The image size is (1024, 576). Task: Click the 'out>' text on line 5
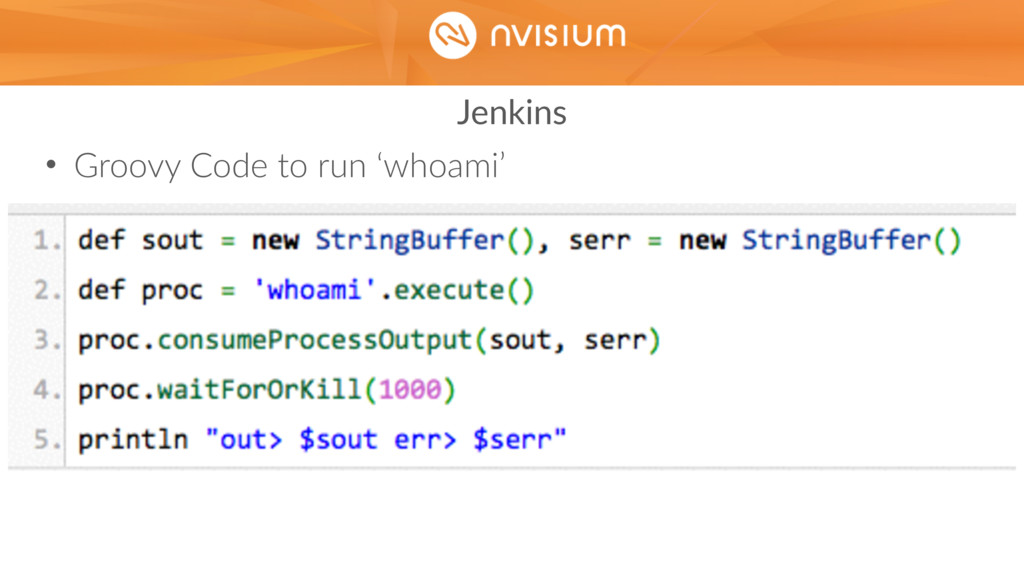(x=251, y=441)
